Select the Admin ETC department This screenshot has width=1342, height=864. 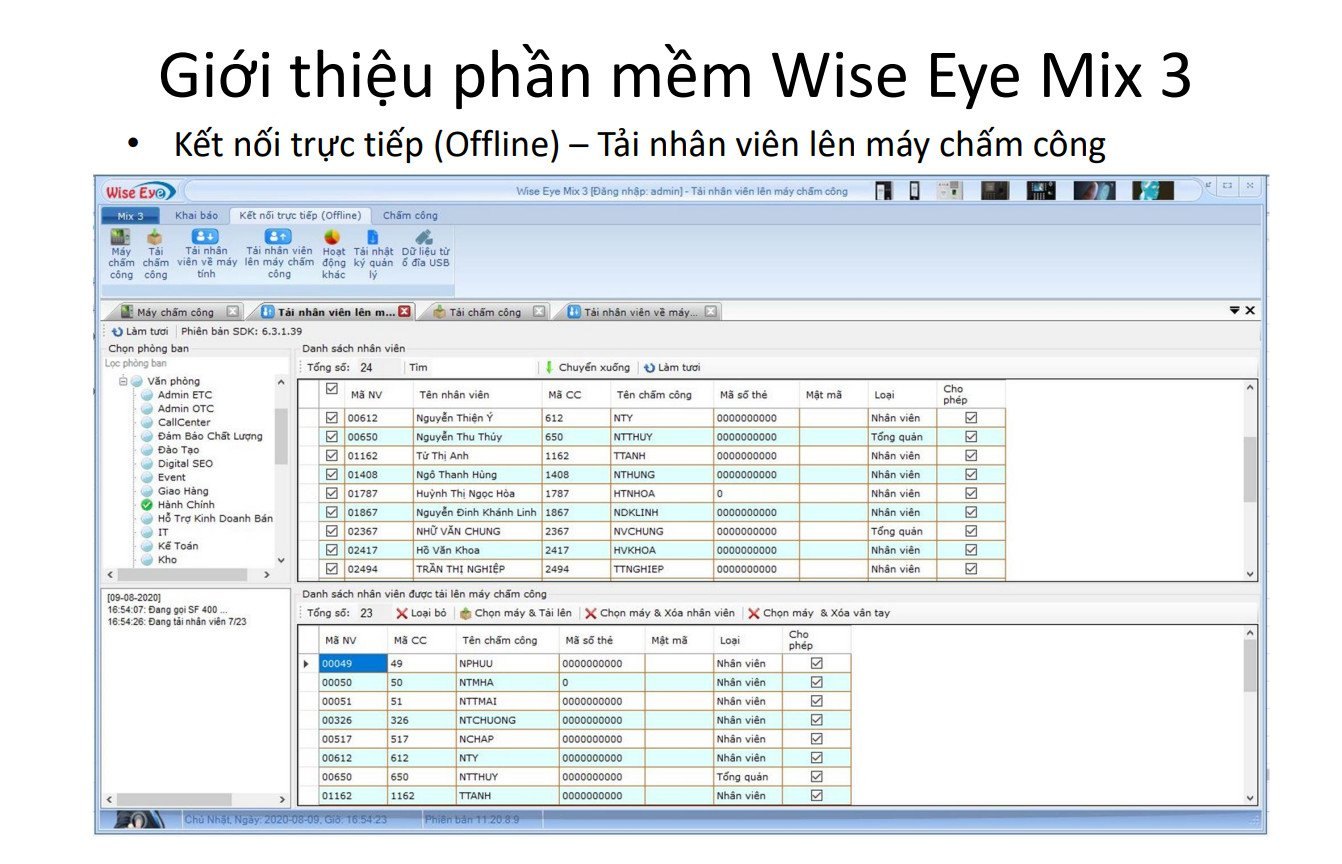point(185,395)
